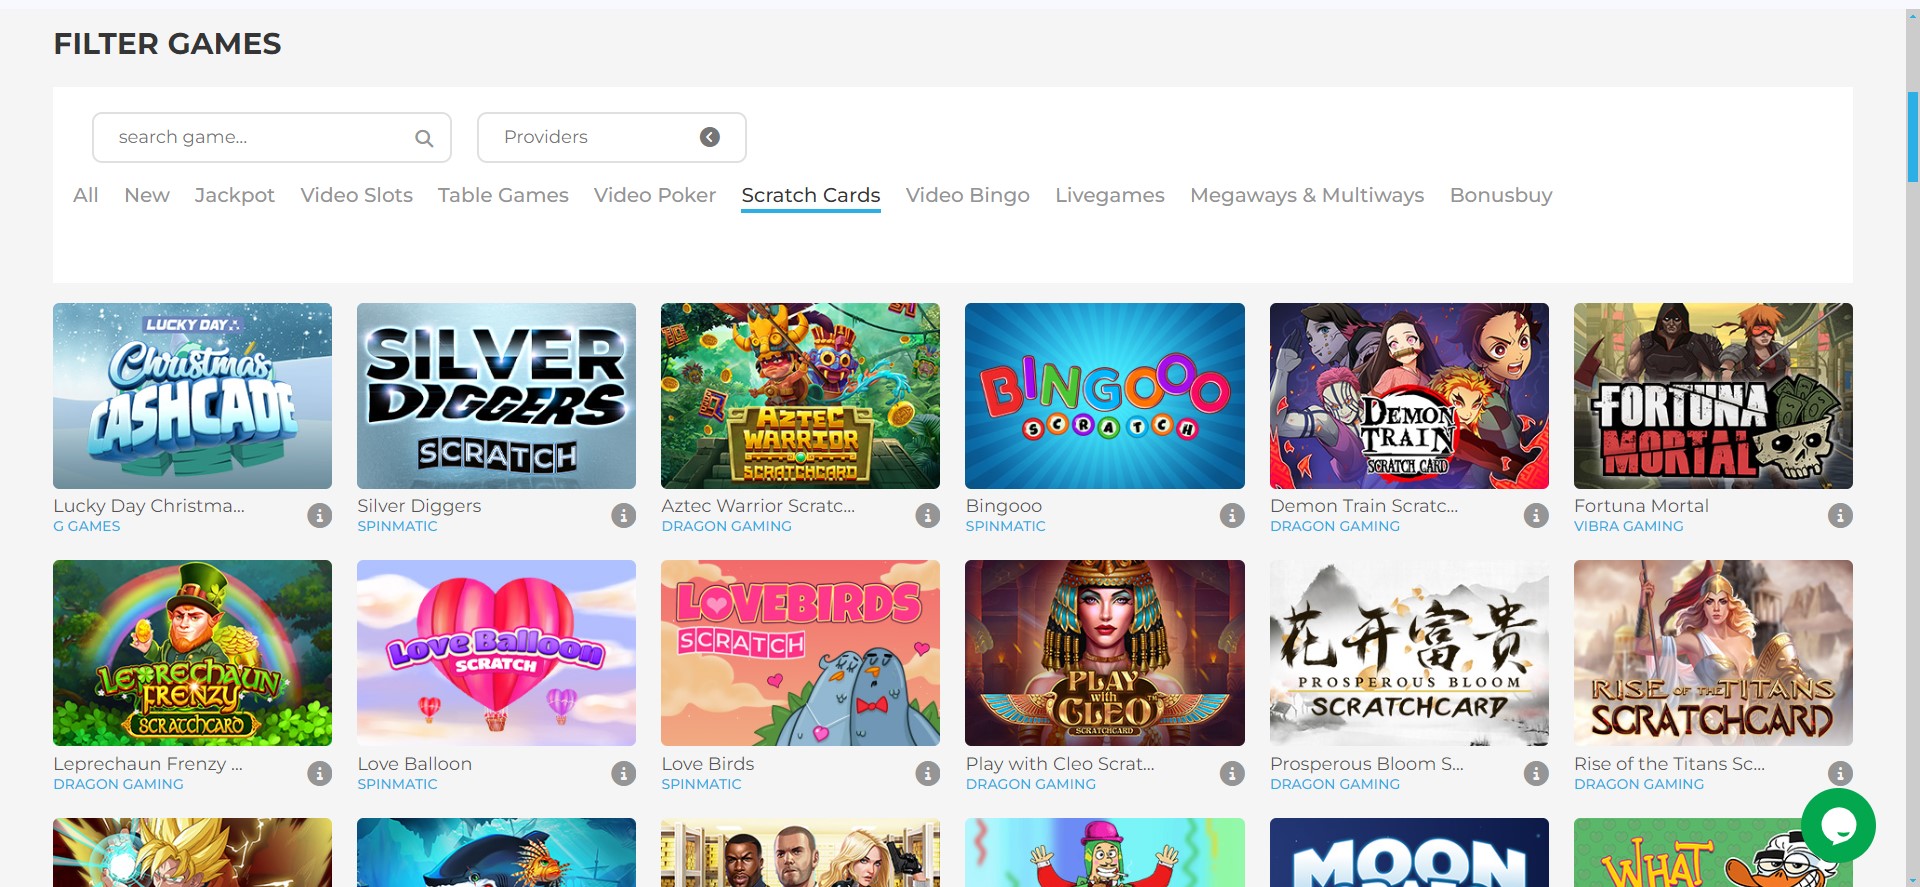Open info icon for Bingooo
The height and width of the screenshot is (887, 1920).
1232,516
